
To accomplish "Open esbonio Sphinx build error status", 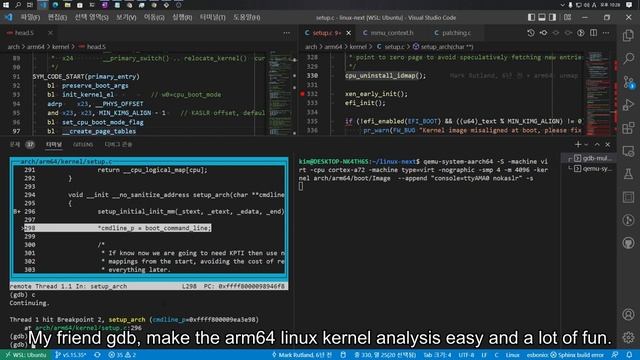I will click(565, 355).
